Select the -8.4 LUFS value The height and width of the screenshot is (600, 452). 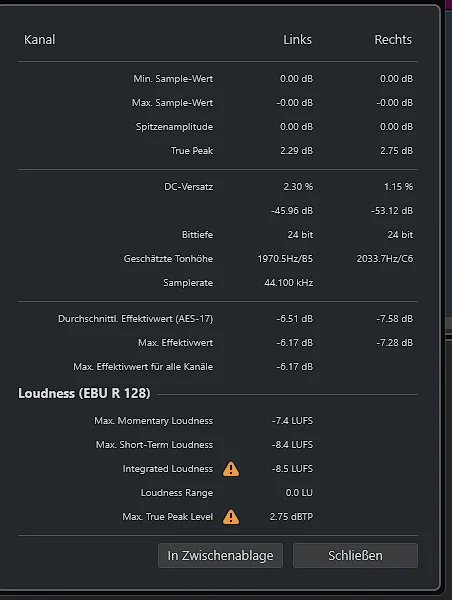tap(292, 445)
